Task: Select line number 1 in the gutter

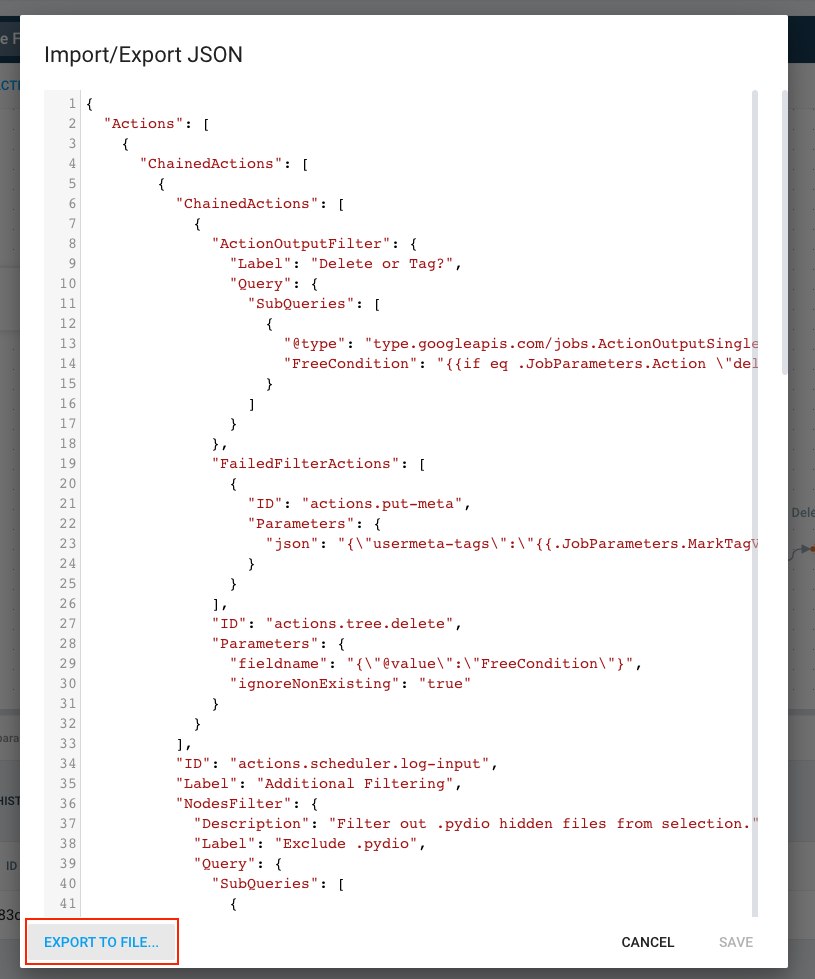Action: click(x=72, y=104)
